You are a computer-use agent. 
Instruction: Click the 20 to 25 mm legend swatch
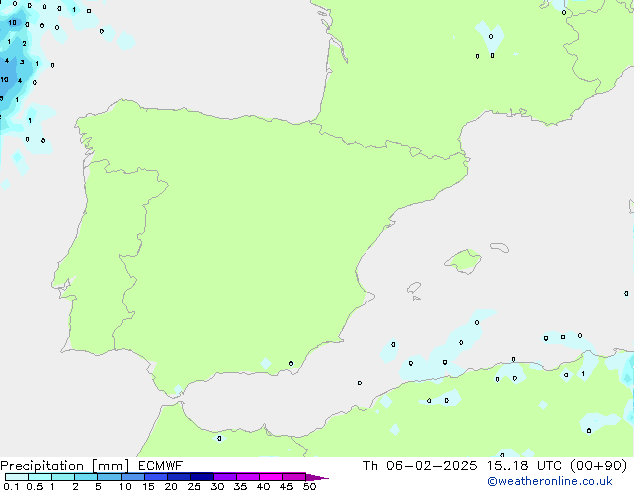[x=179, y=477]
